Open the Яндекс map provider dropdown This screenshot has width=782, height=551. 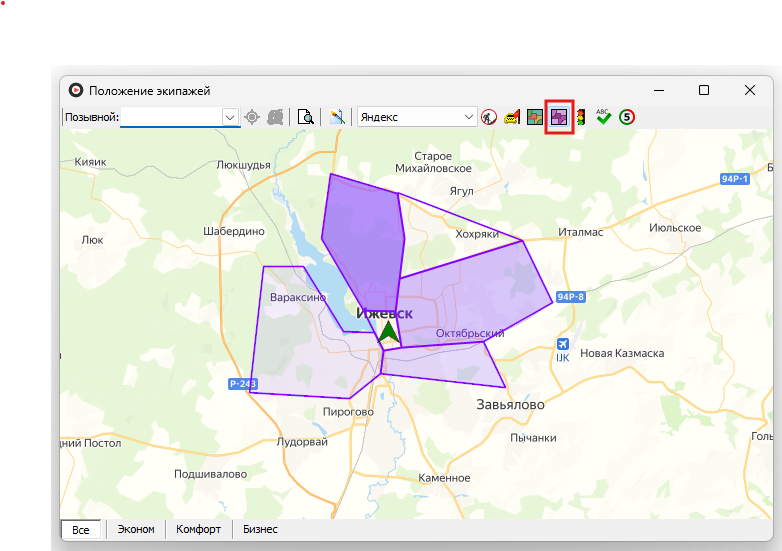[468, 117]
